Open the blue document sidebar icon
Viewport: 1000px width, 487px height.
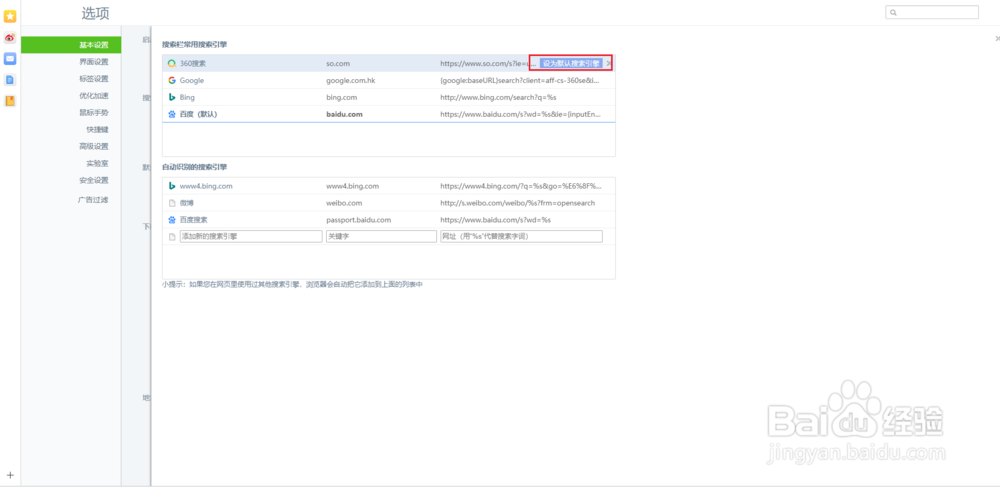[x=10, y=80]
